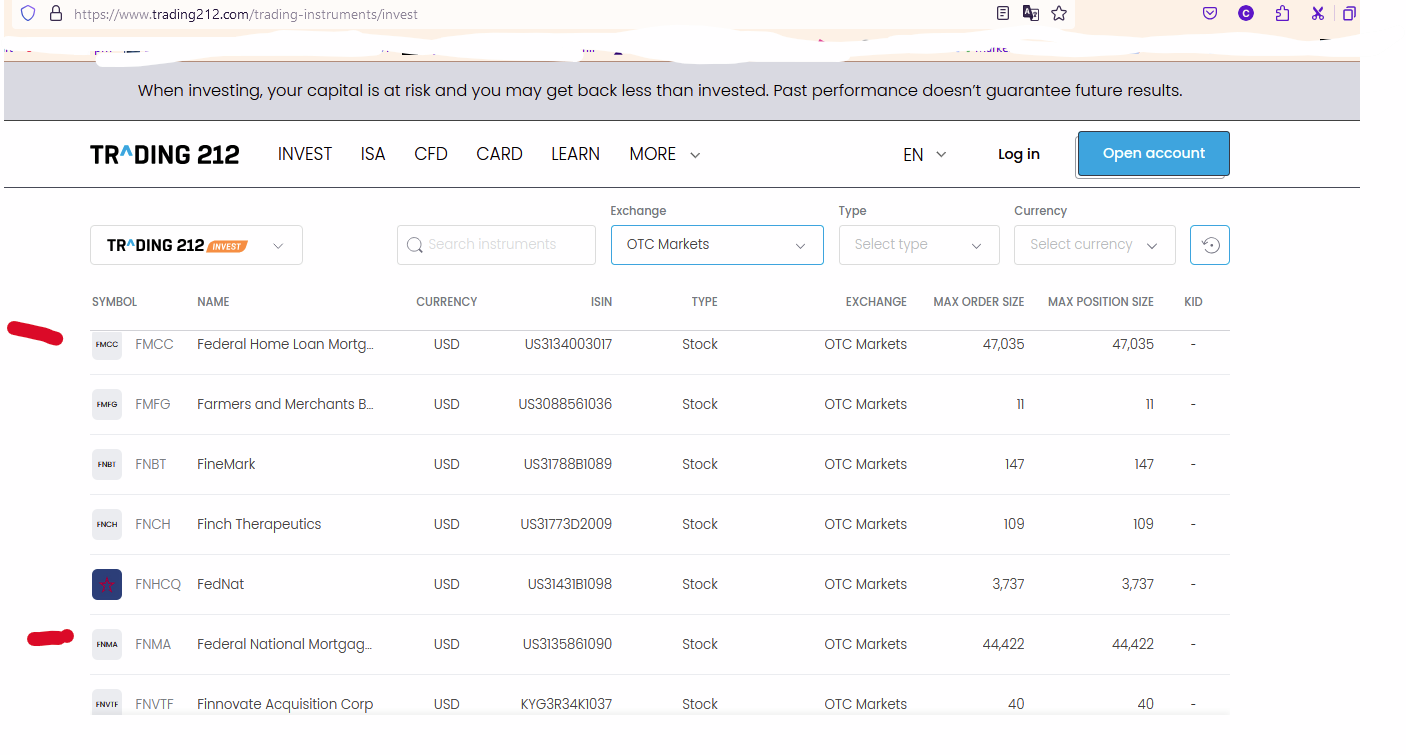Click the FNMA stock logo
Viewport: 1406px width, 755px height.
[x=107, y=644]
